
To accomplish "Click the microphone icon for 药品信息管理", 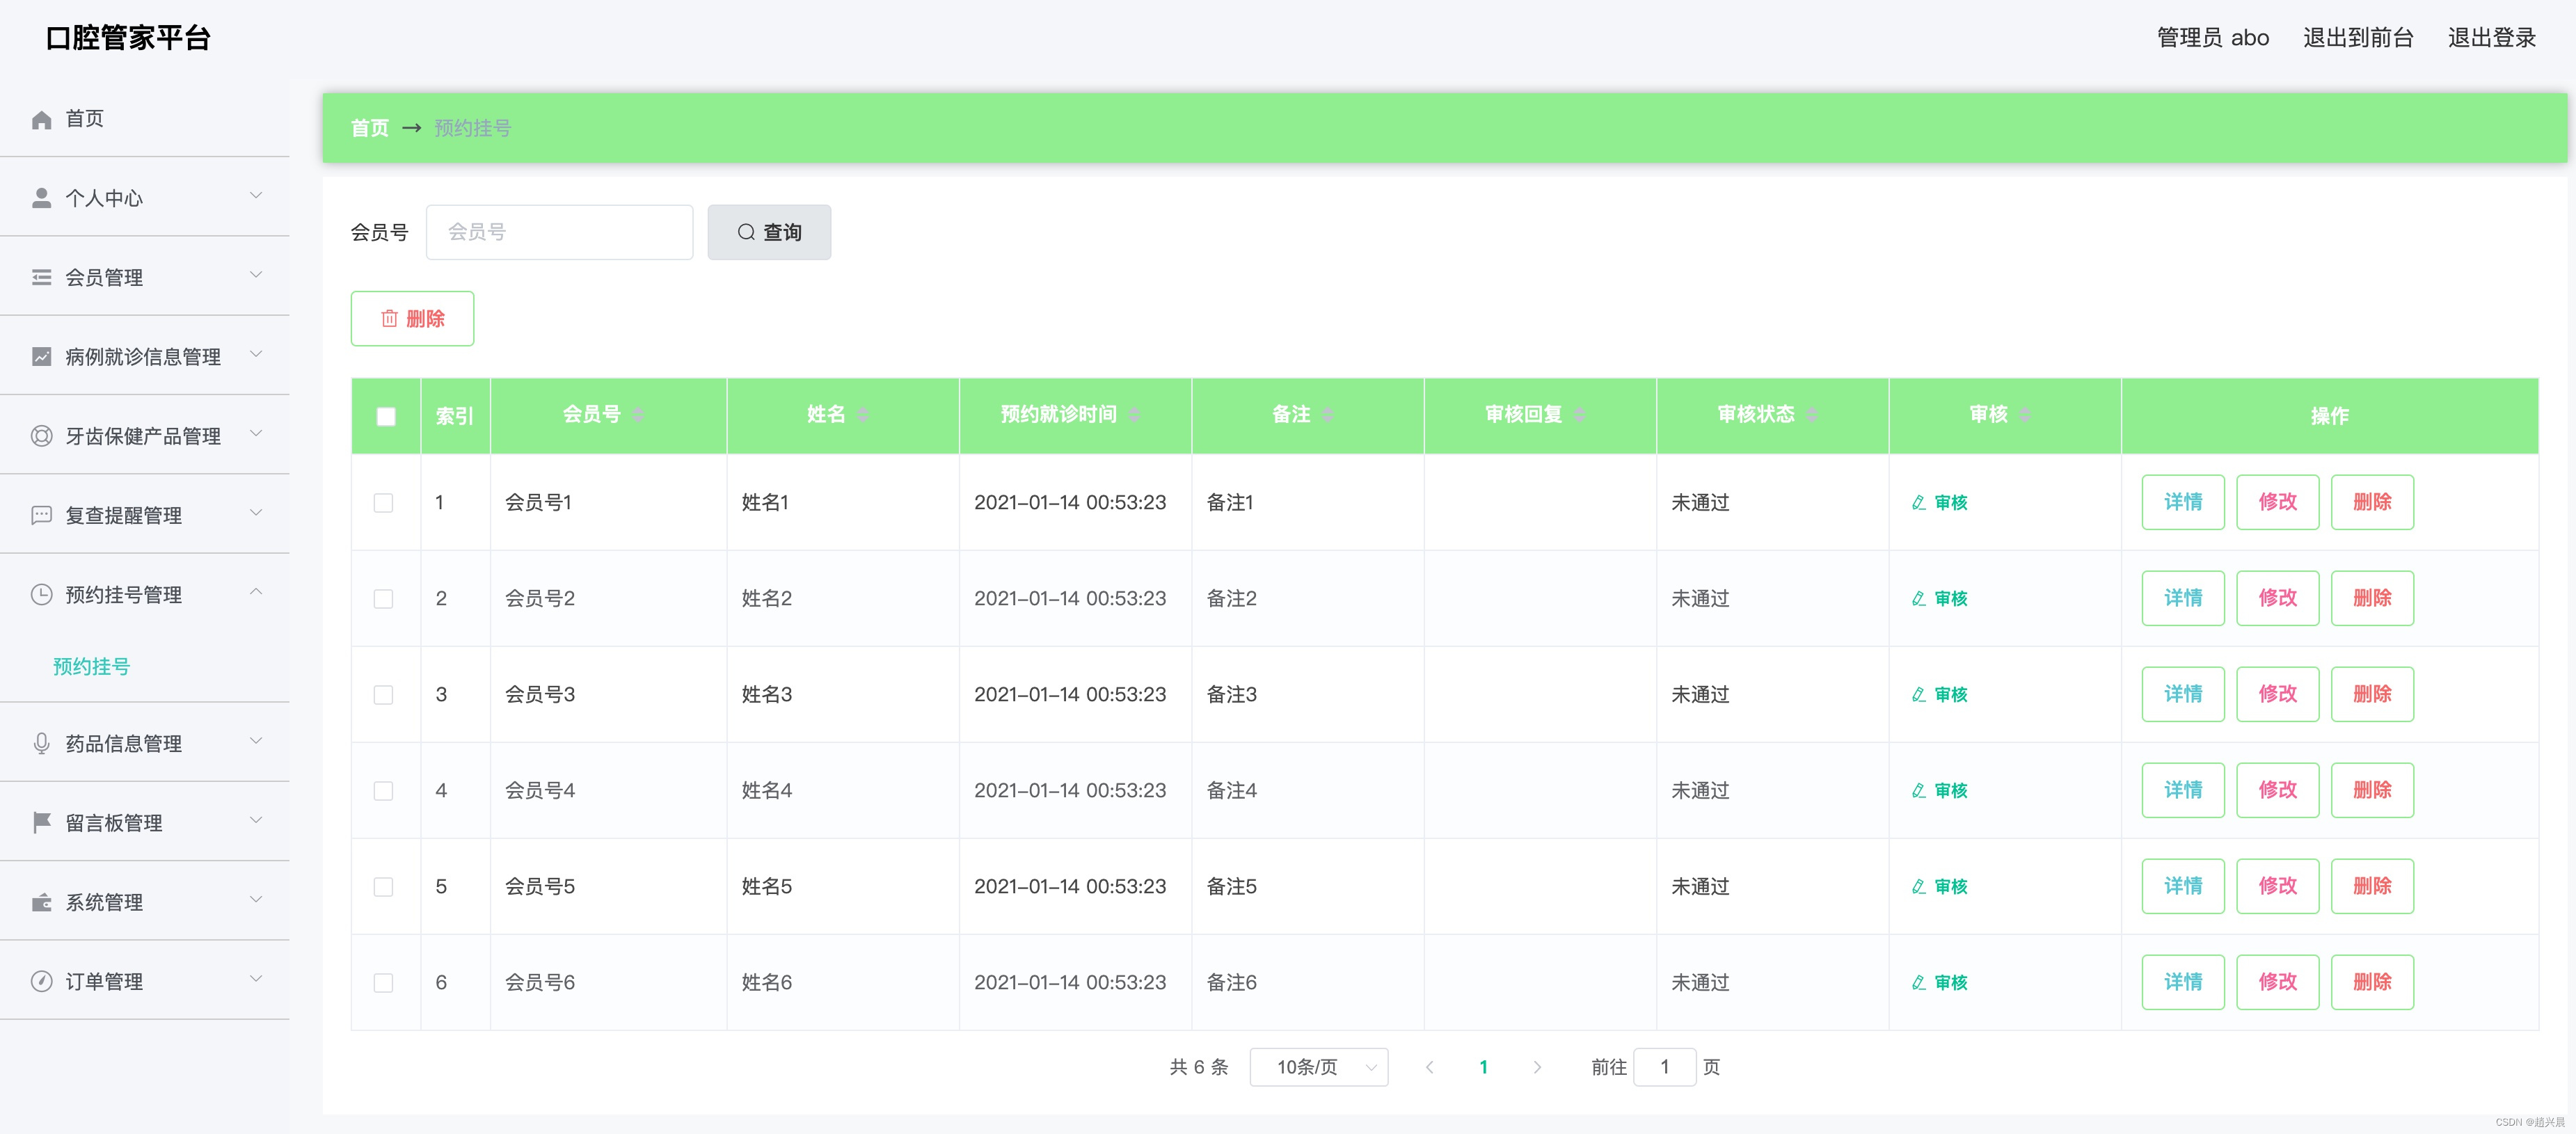I will point(41,743).
